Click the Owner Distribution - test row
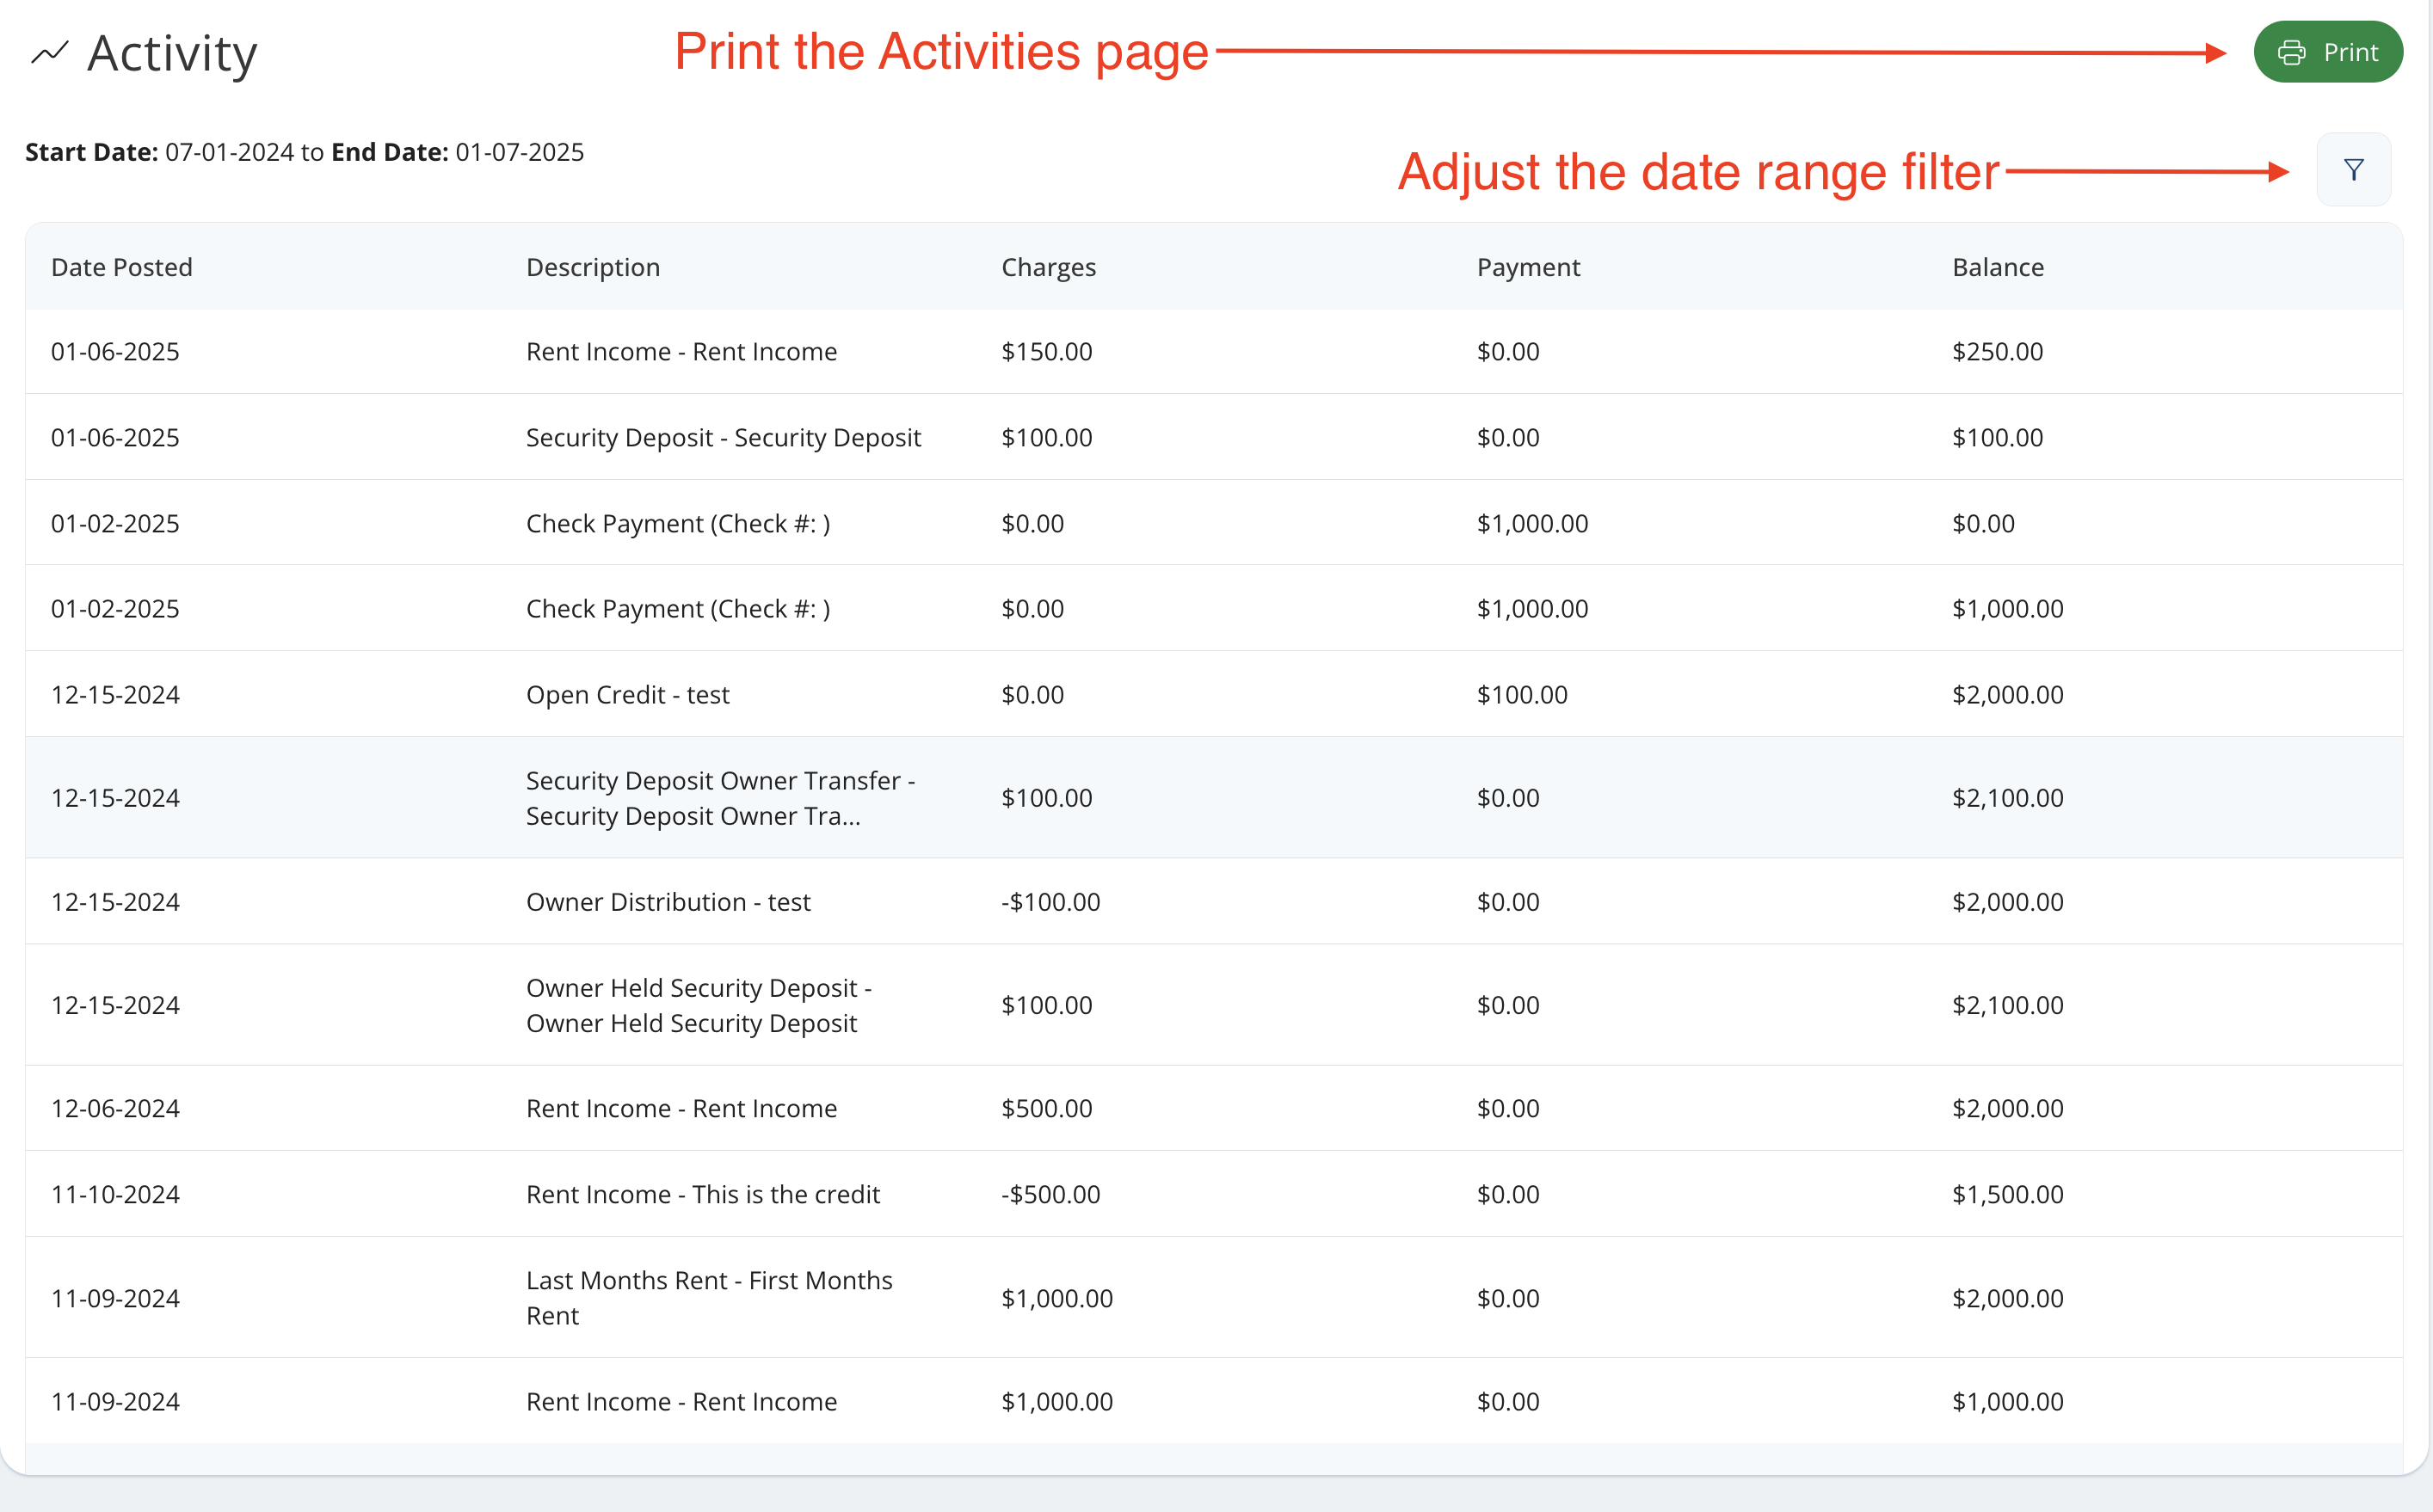 pyautogui.click(x=667, y=902)
